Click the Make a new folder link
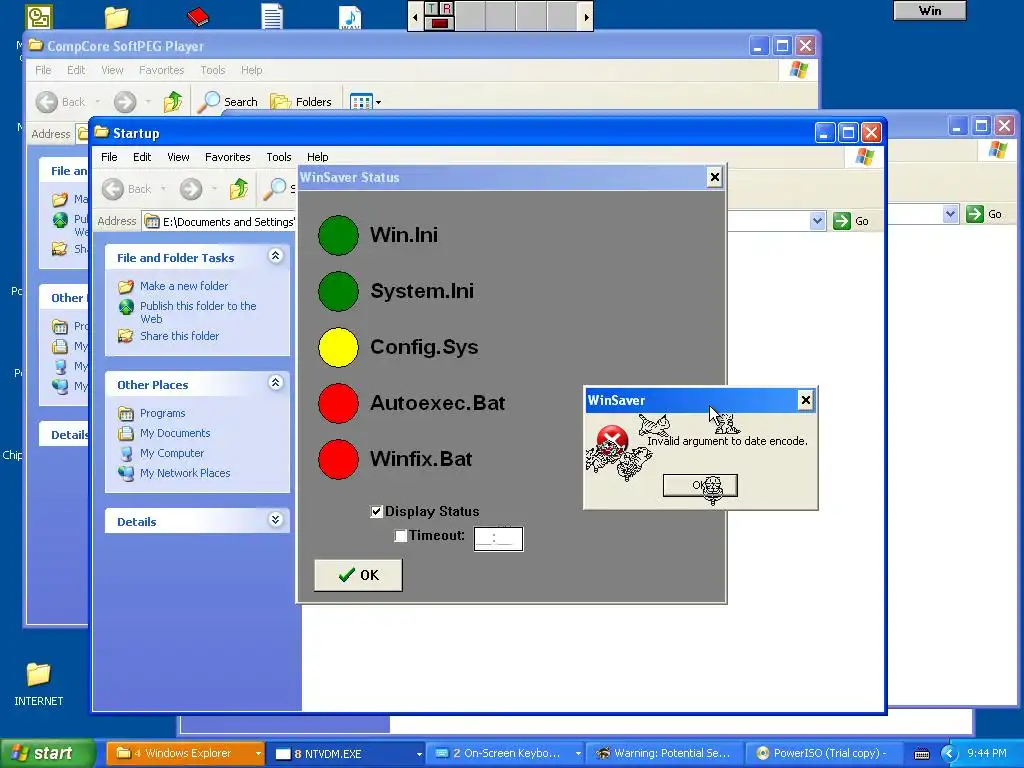Screen dimensions: 1024x768 point(184,286)
